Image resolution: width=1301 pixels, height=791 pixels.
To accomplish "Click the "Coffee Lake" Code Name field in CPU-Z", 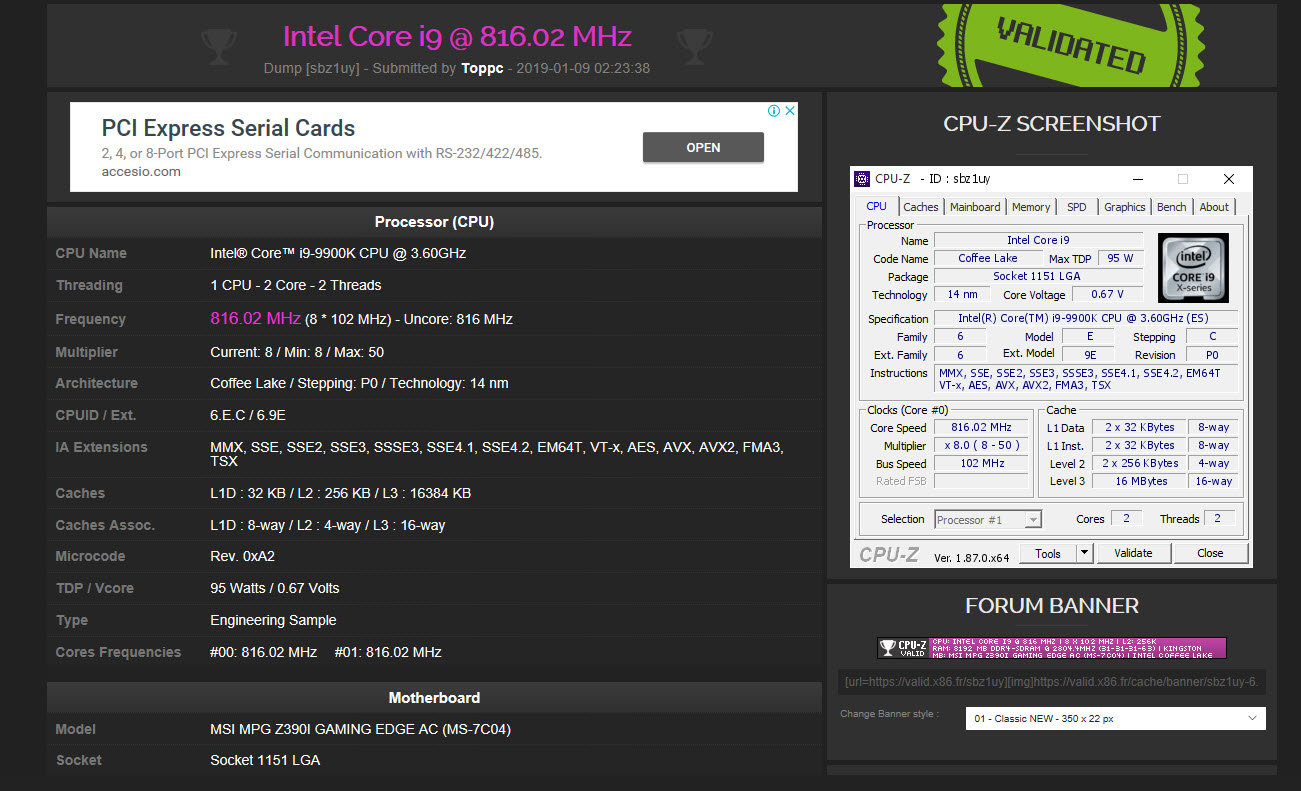I will pos(988,258).
